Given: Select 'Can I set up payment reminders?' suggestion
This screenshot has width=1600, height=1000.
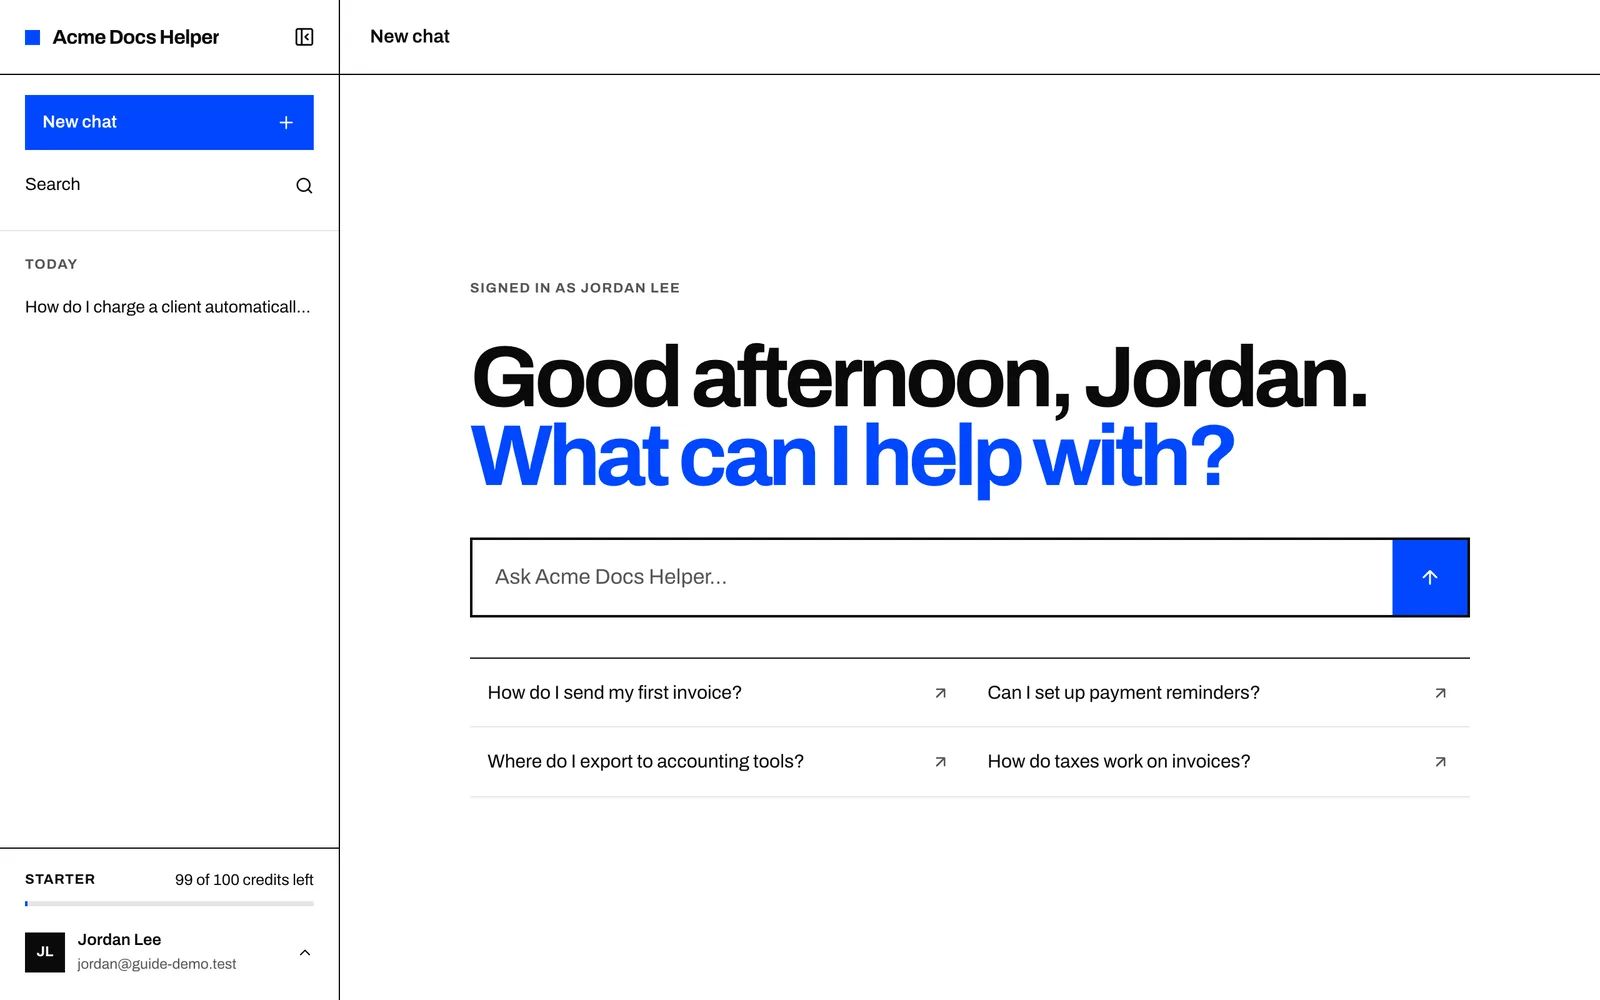Looking at the screenshot, I should pyautogui.click(x=1220, y=693).
